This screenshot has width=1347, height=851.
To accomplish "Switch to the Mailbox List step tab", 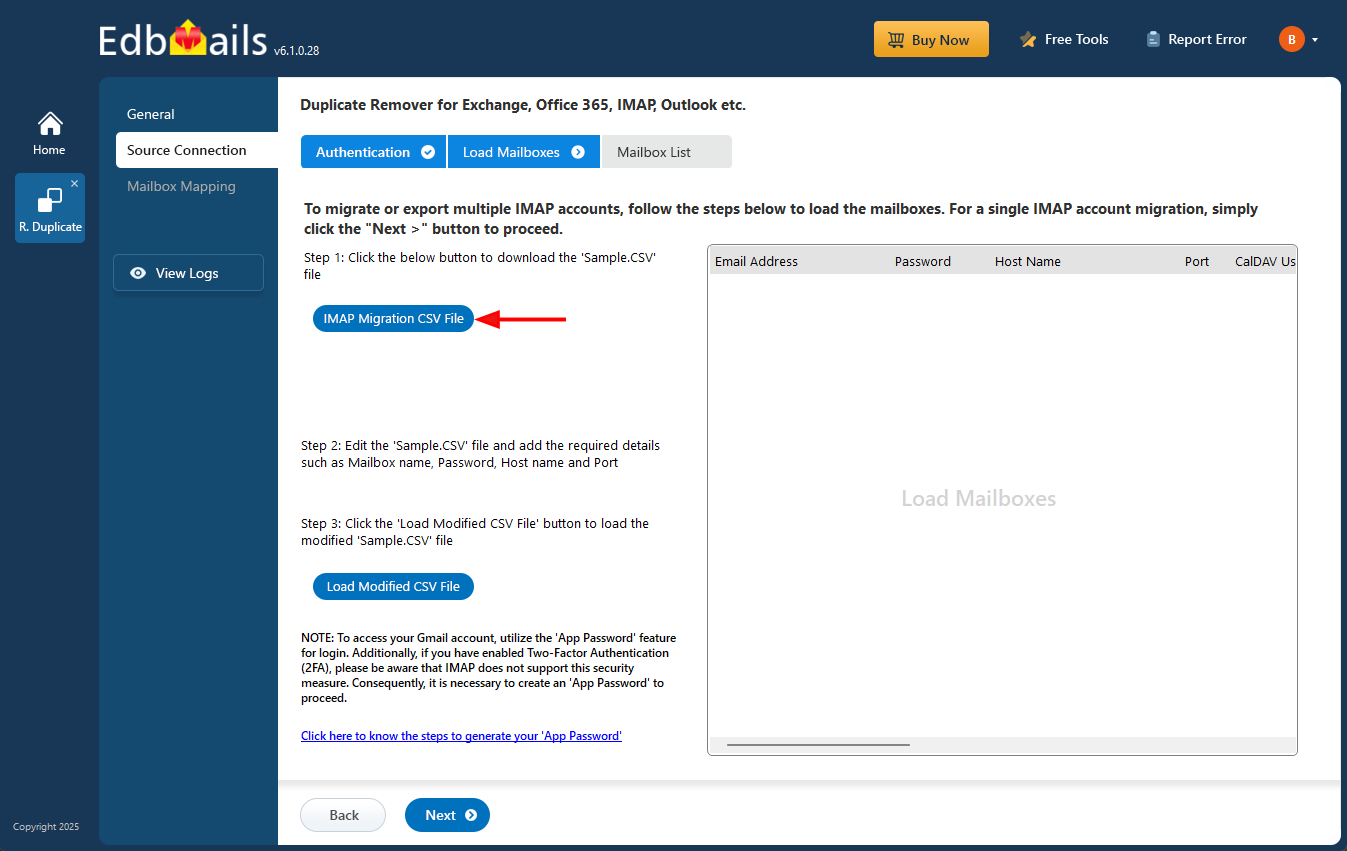I will [x=666, y=152].
